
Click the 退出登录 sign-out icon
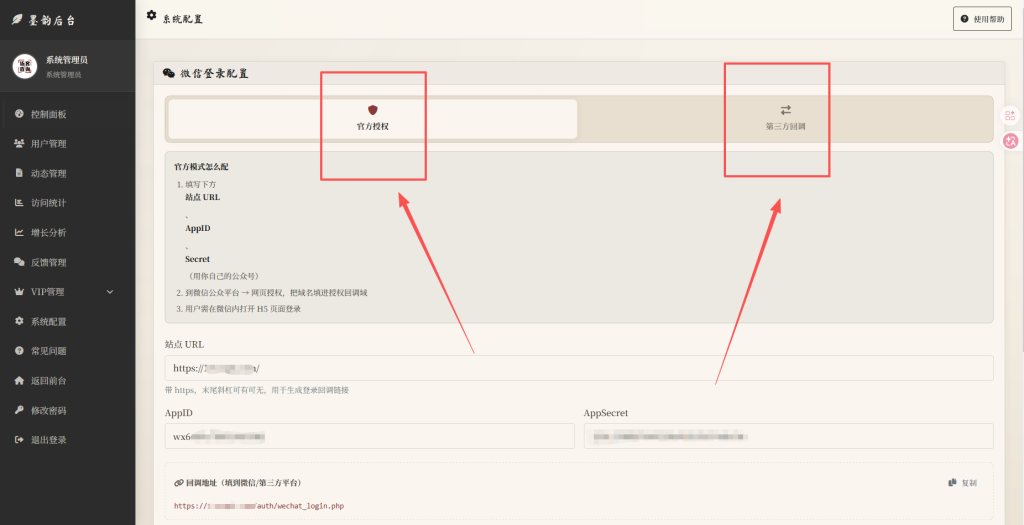click(x=19, y=440)
